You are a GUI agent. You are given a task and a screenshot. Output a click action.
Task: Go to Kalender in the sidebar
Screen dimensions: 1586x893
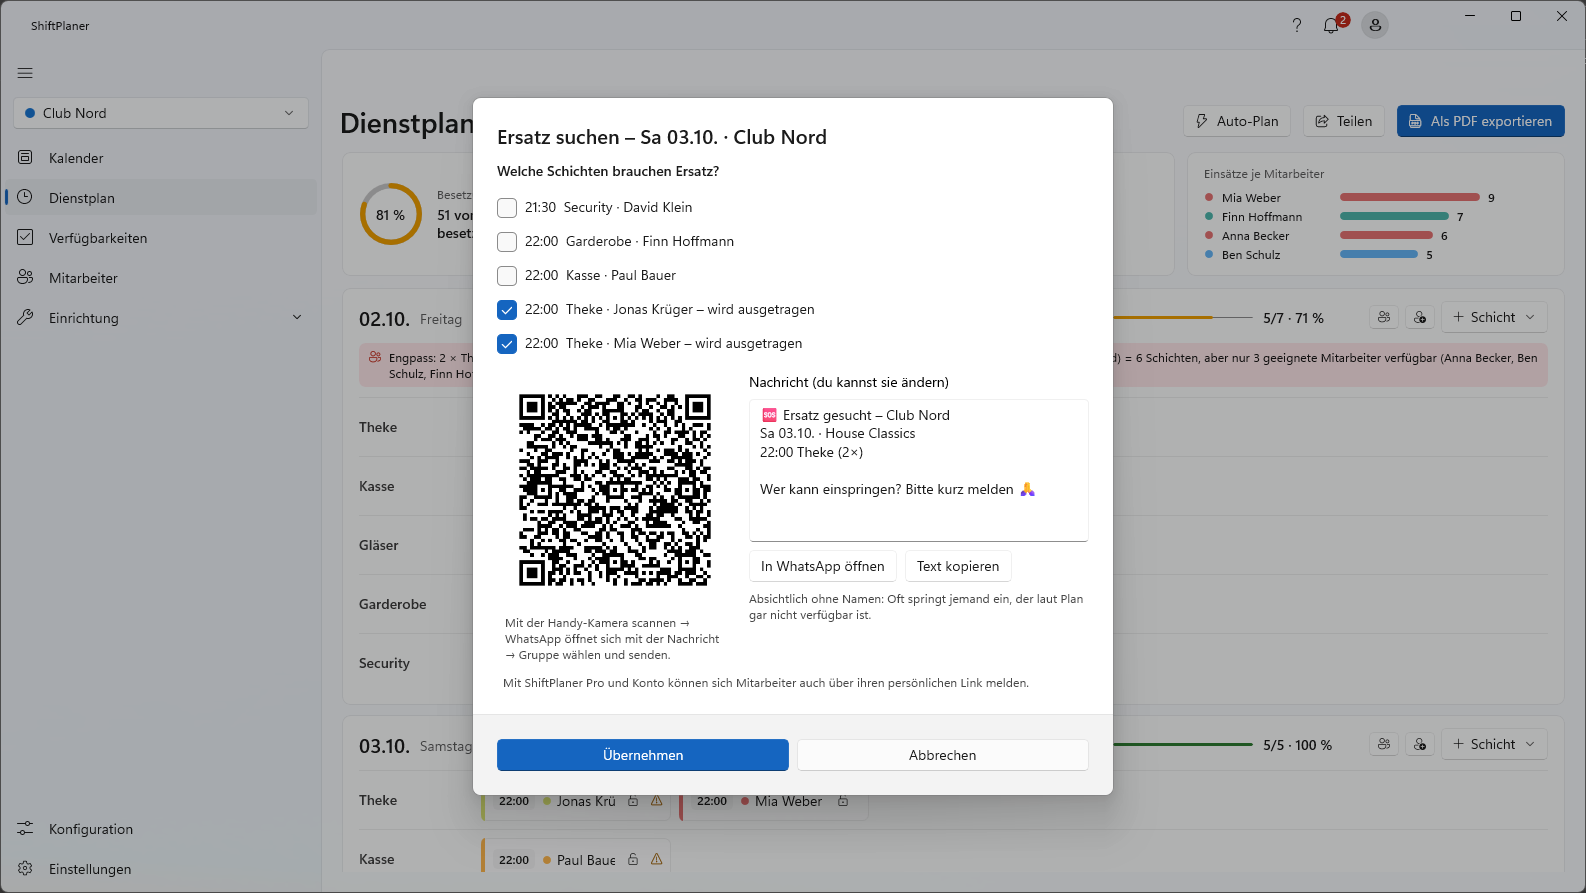pos(161,158)
